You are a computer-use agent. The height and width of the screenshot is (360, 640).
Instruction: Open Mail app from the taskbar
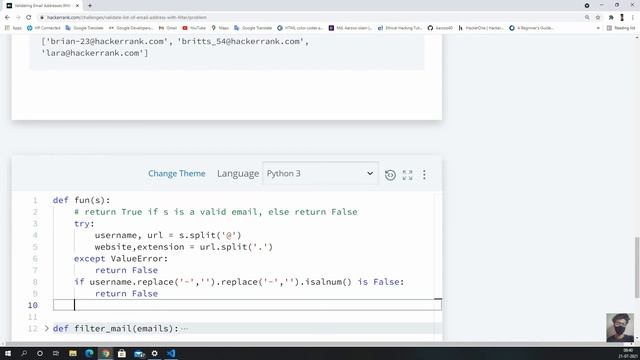pyautogui.click(x=139, y=353)
